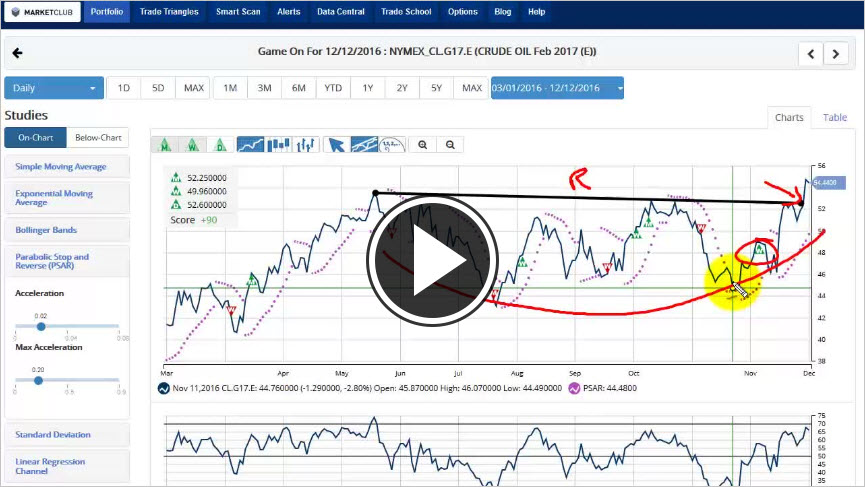Select the trend line drawing tool
Screen dimensions: 865x487
pyautogui.click(x=365, y=145)
